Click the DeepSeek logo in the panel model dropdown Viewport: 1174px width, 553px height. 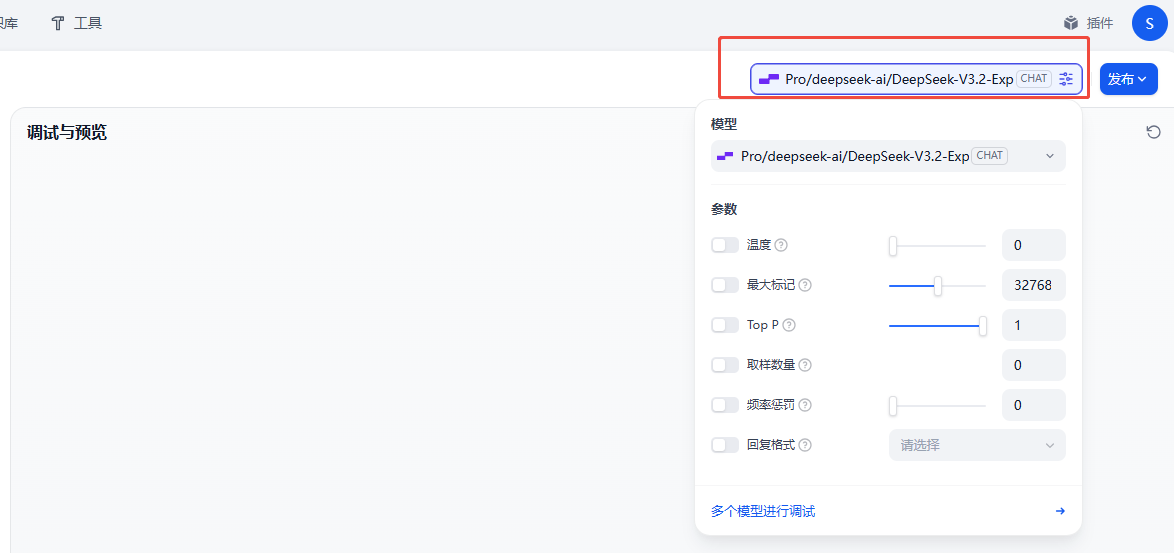point(725,156)
